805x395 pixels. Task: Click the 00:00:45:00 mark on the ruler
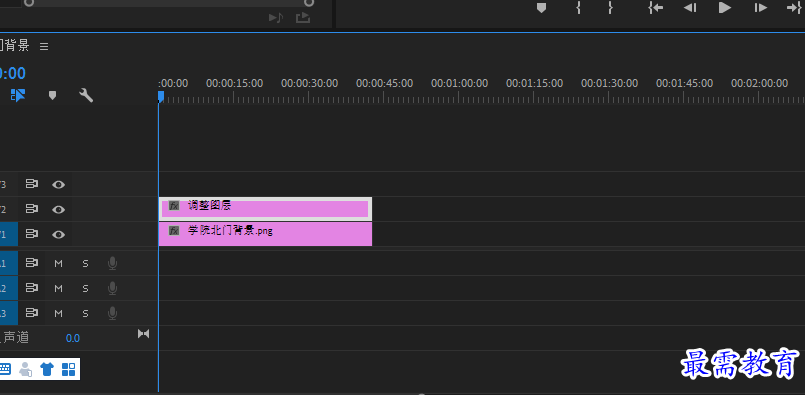click(x=384, y=83)
